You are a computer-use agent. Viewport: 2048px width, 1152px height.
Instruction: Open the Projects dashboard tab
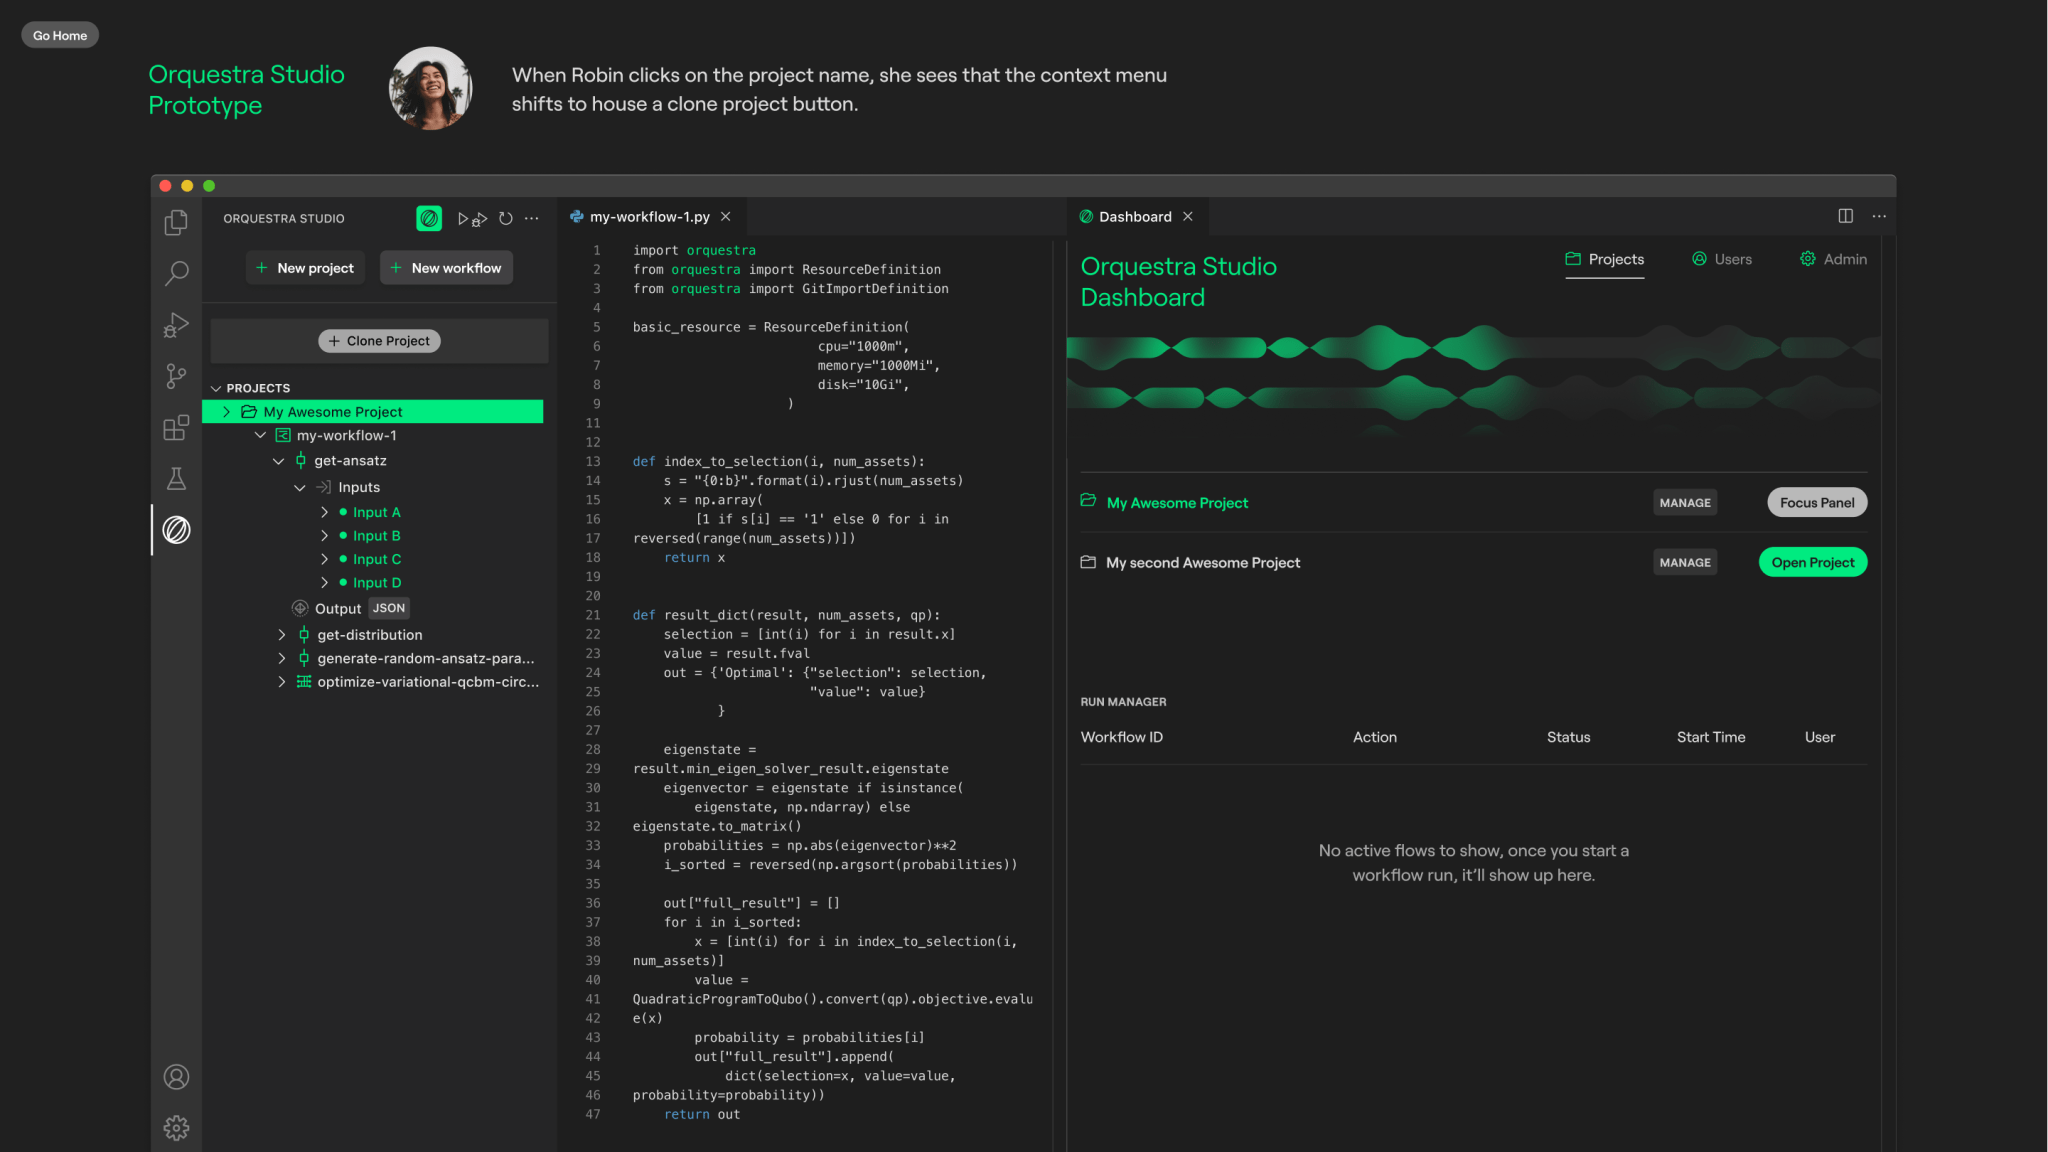click(1604, 259)
